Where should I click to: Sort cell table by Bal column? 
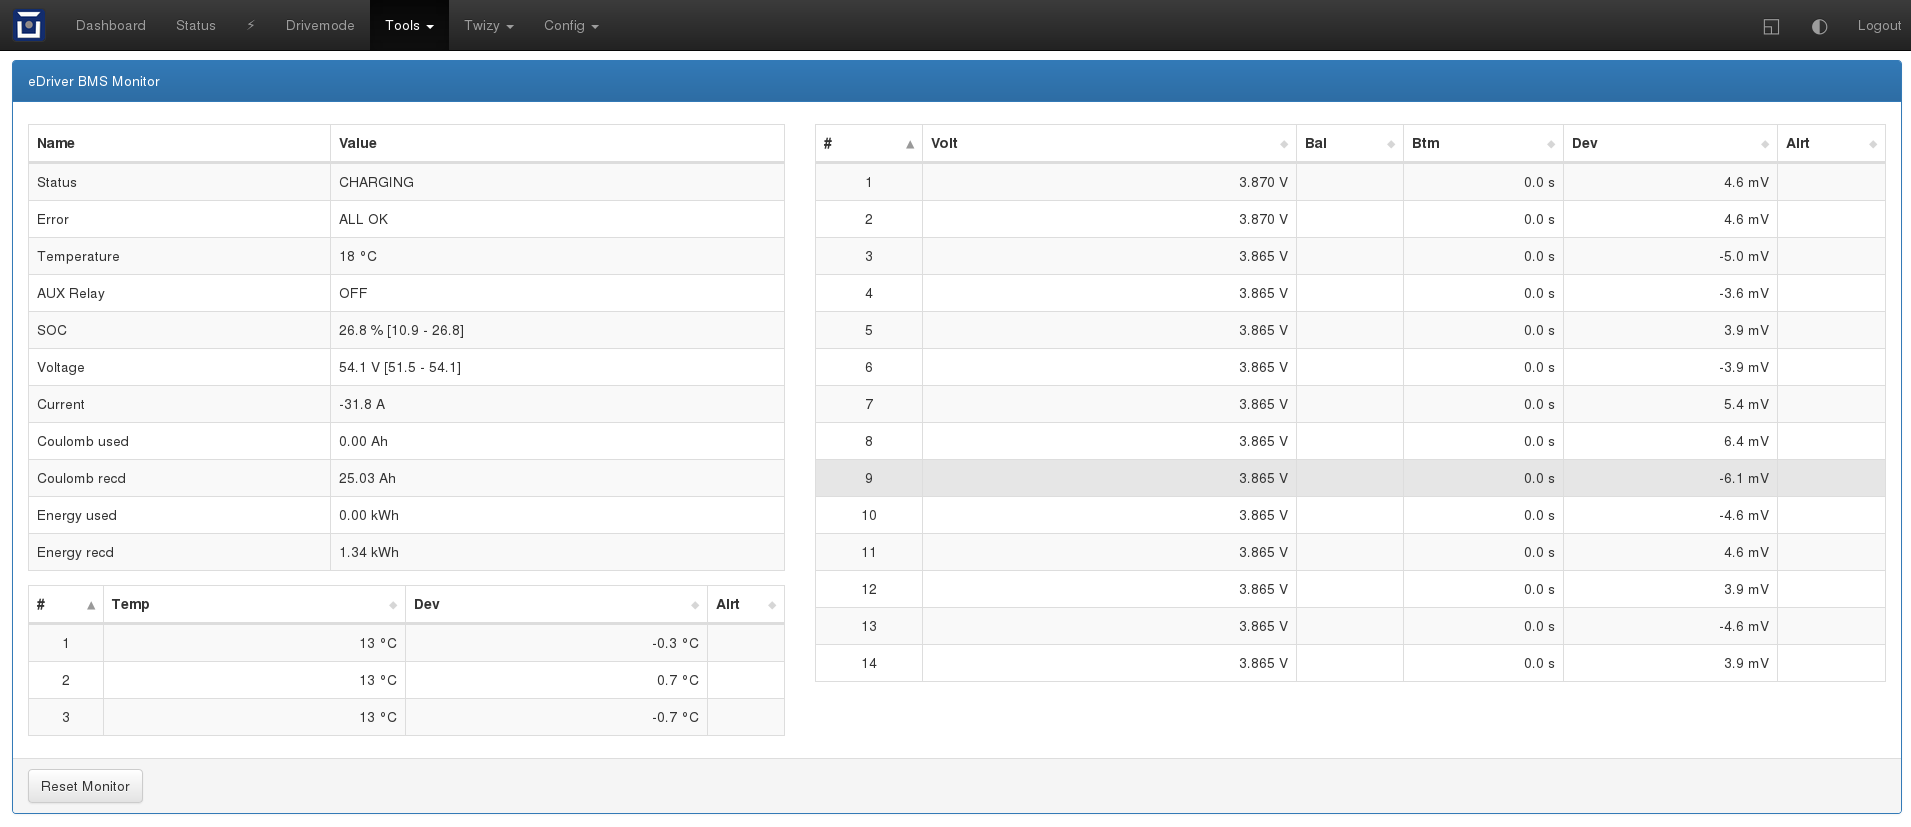(1348, 143)
